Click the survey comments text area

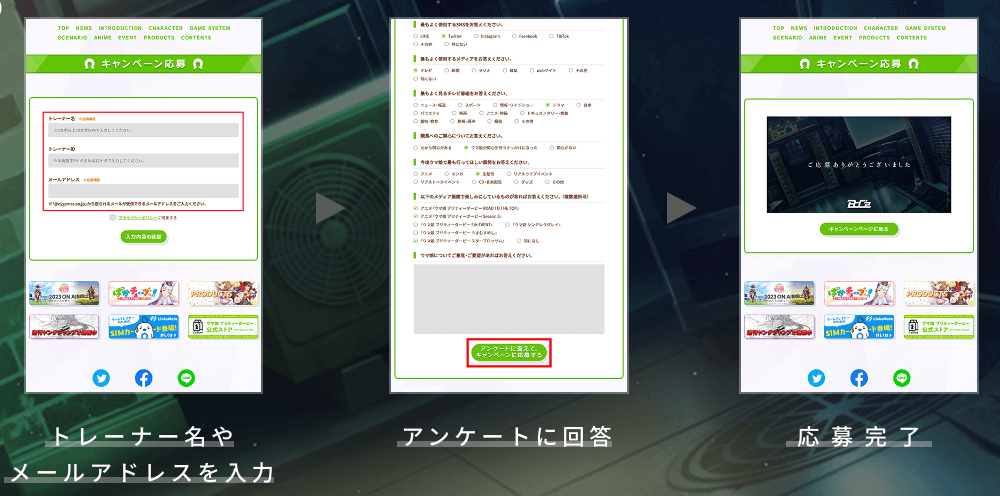click(509, 299)
